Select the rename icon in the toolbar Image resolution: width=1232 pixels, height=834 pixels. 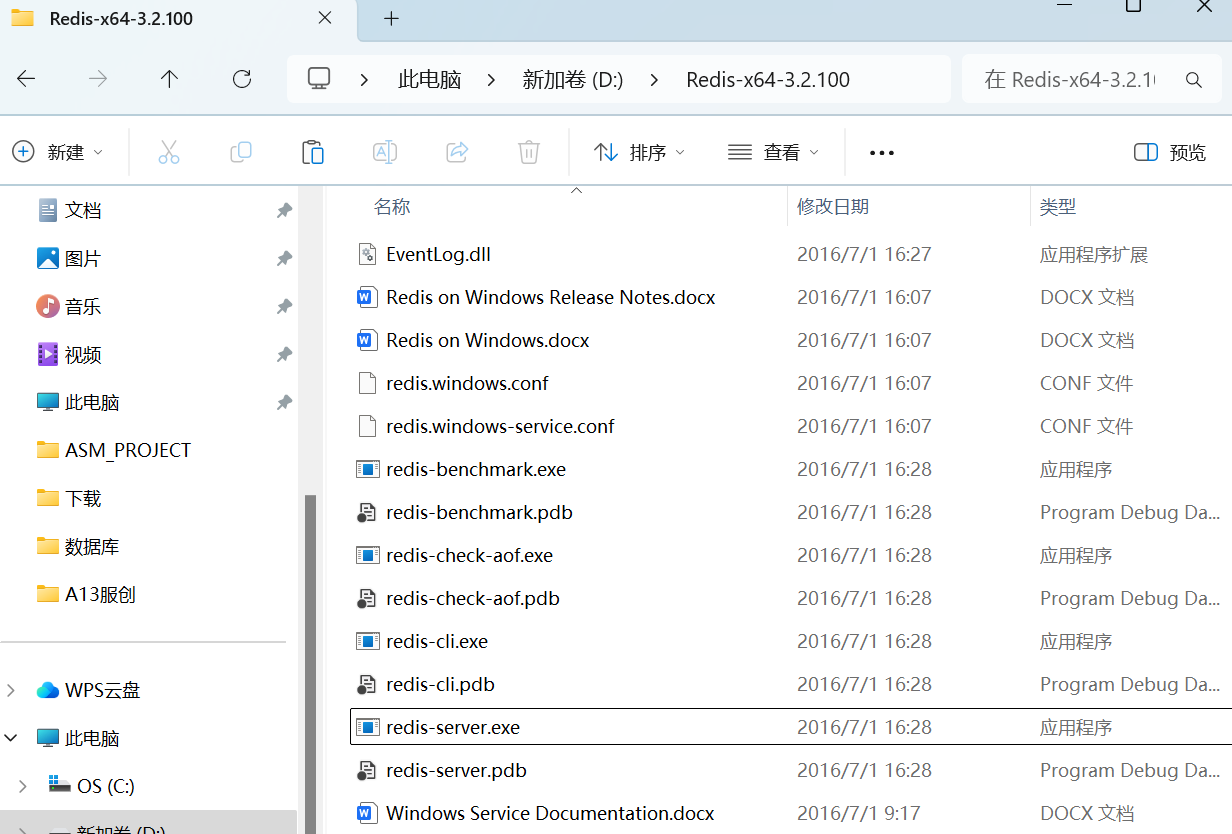point(385,152)
